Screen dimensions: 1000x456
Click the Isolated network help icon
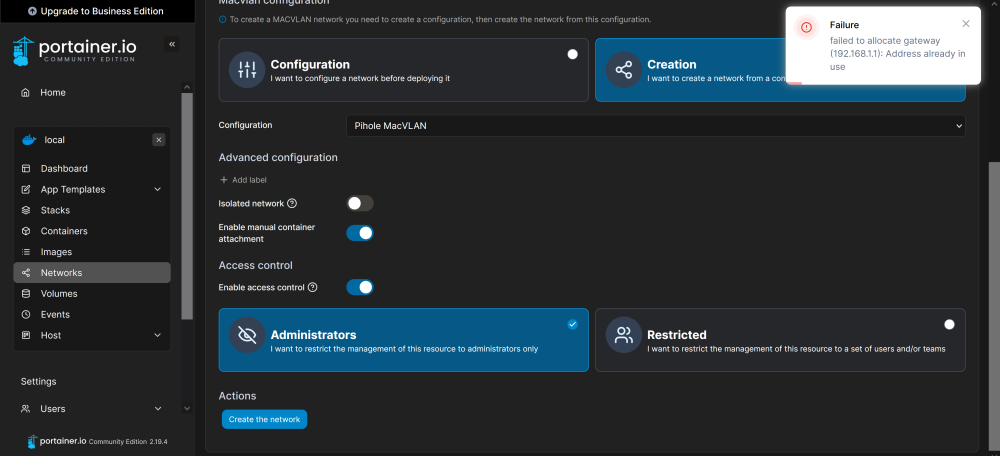pos(292,203)
